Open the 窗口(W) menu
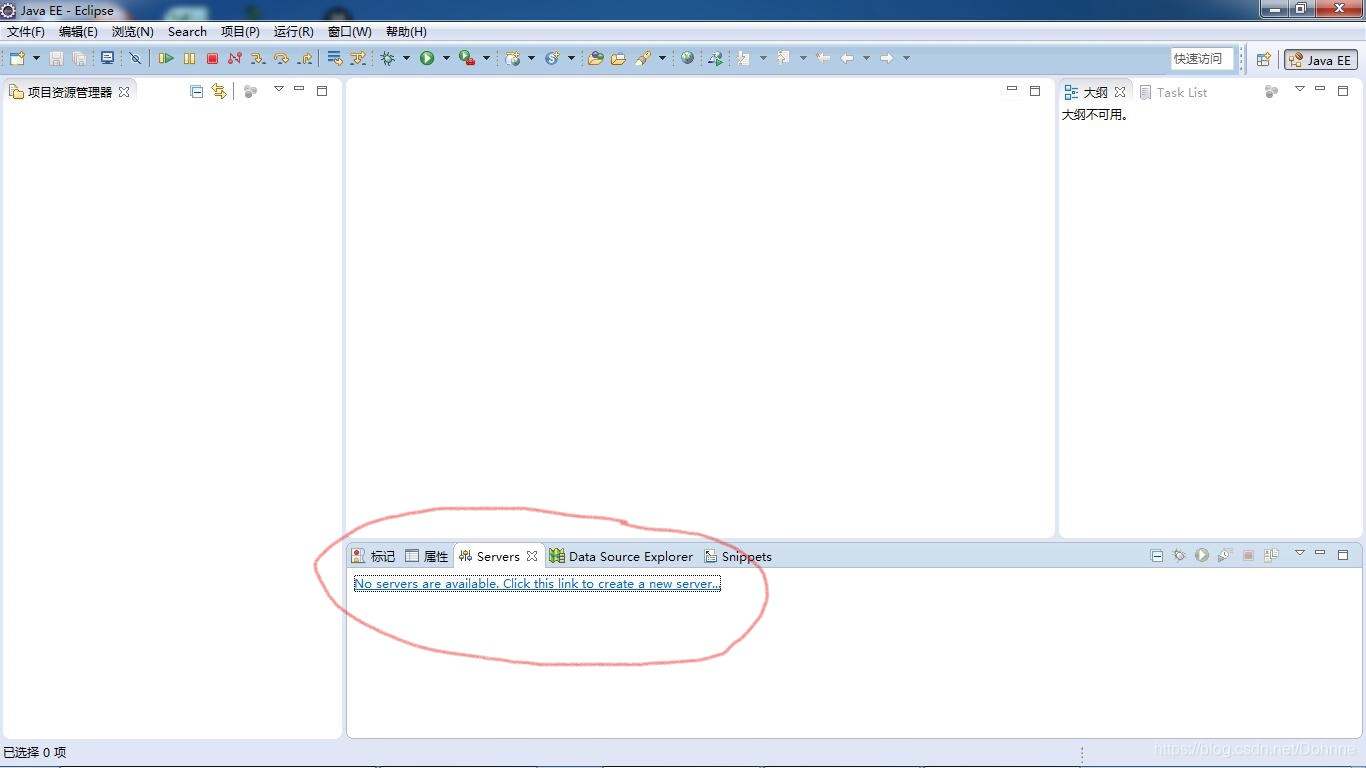This screenshot has width=1366, height=768. 350,32
